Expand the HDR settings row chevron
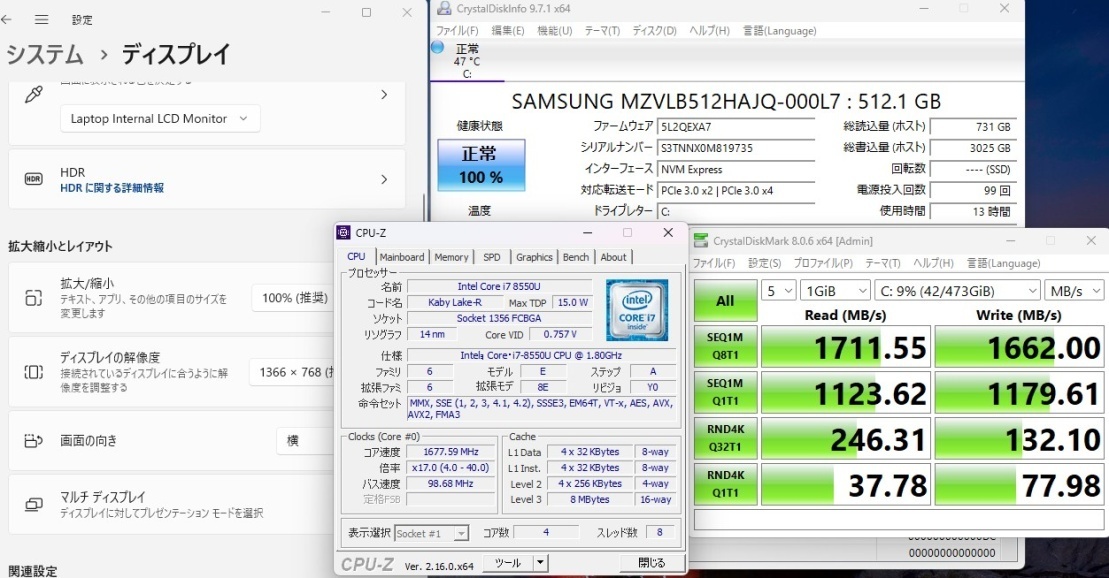This screenshot has height=578, width=1109. tap(384, 179)
